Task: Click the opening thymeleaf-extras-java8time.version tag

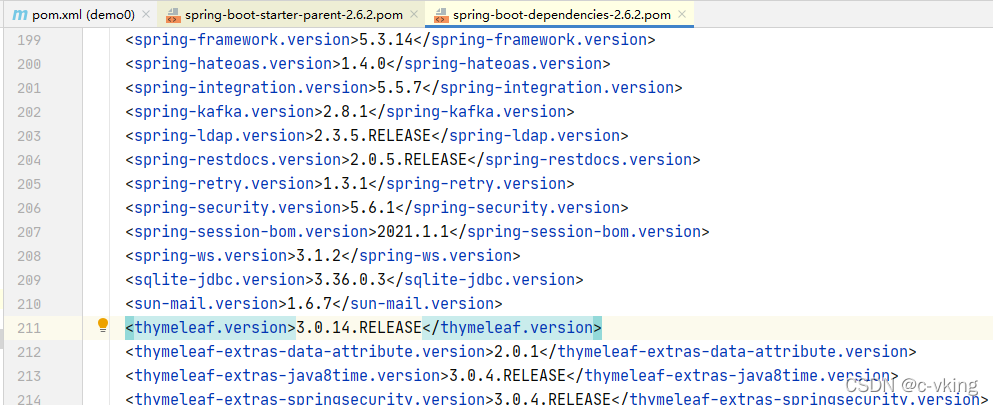Action: tap(288, 375)
